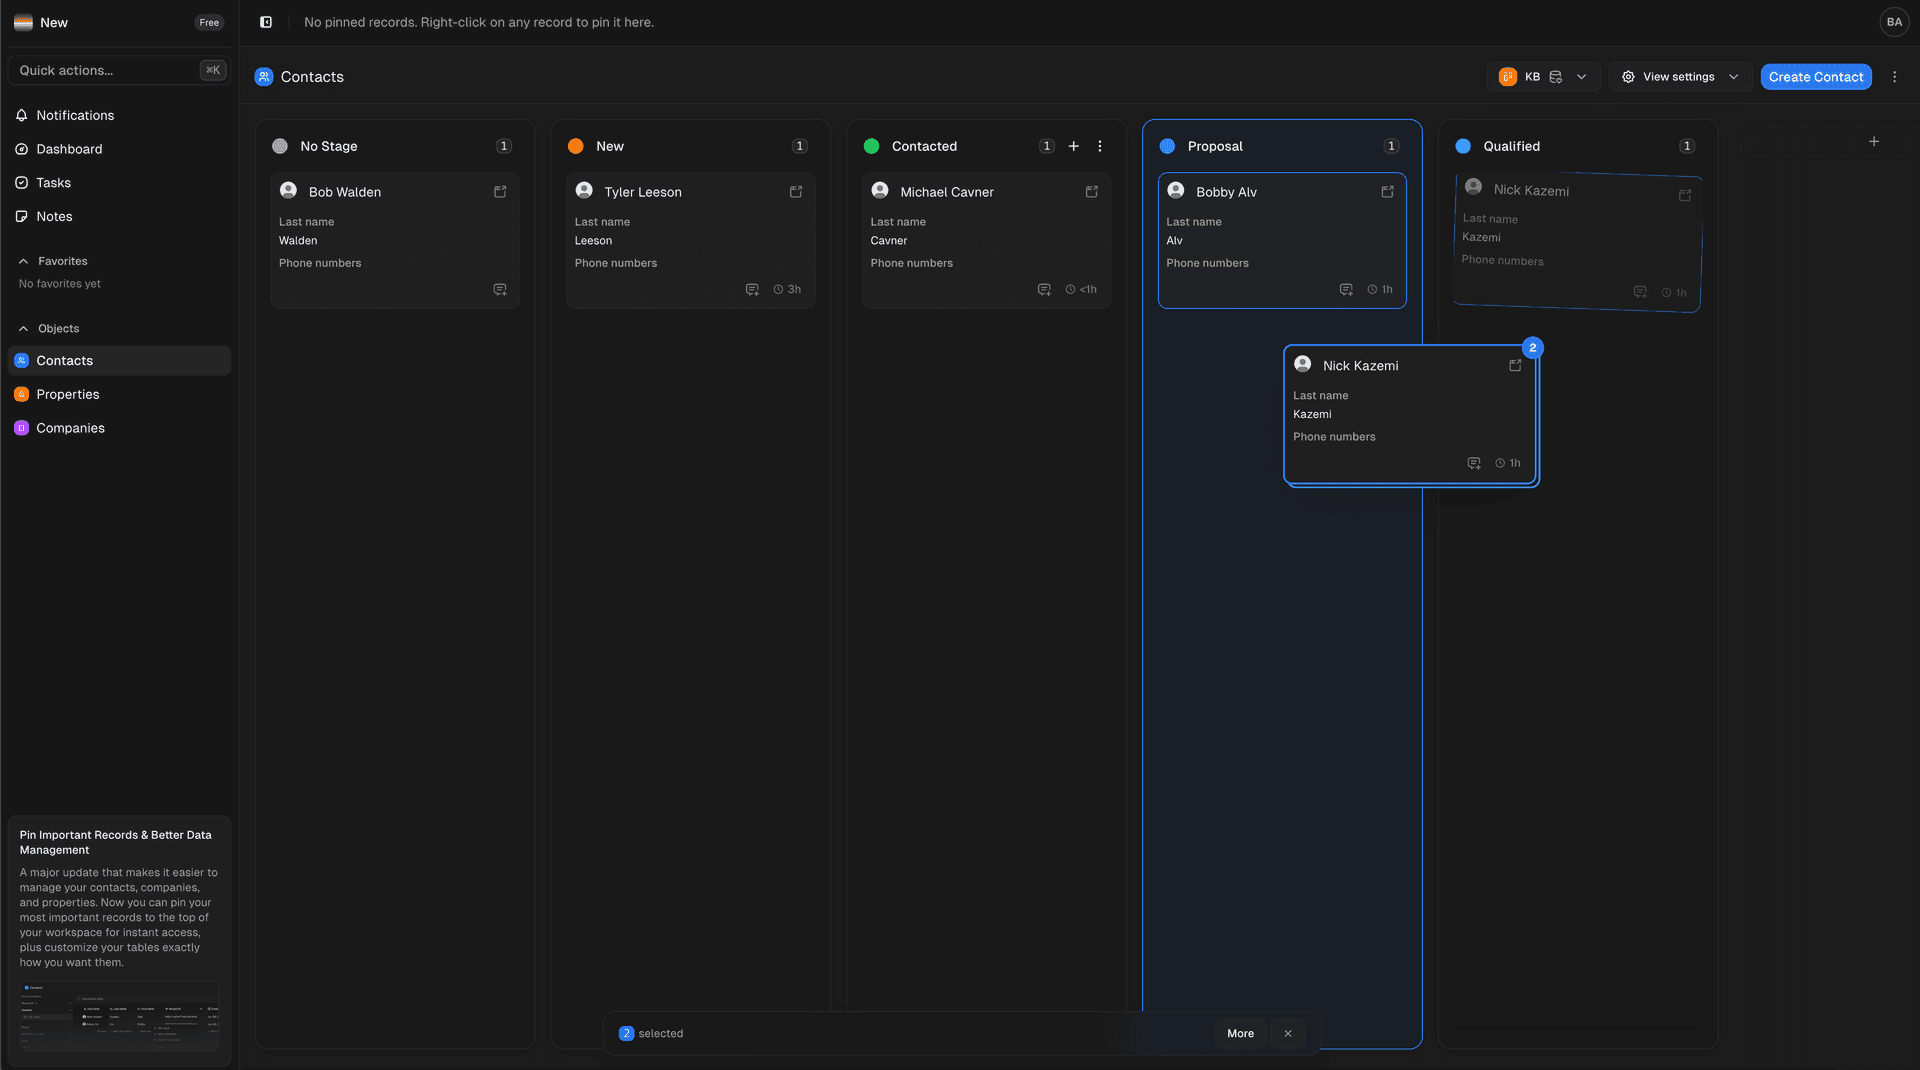The height and width of the screenshot is (1070, 1920).
Task: Select the Properties object
Action: coord(68,394)
